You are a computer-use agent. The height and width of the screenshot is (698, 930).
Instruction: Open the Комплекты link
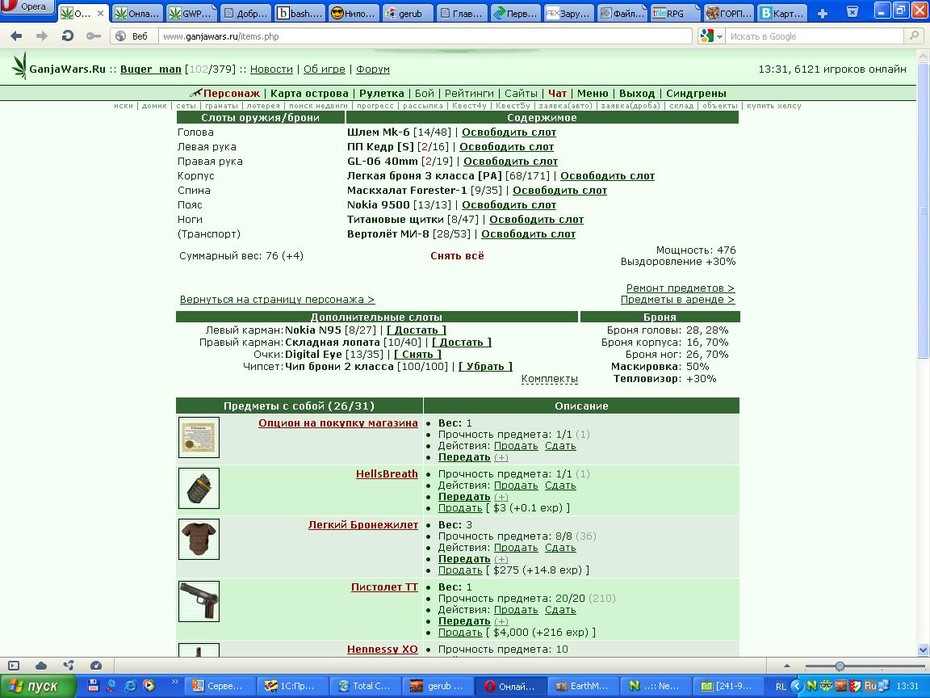tap(549, 378)
